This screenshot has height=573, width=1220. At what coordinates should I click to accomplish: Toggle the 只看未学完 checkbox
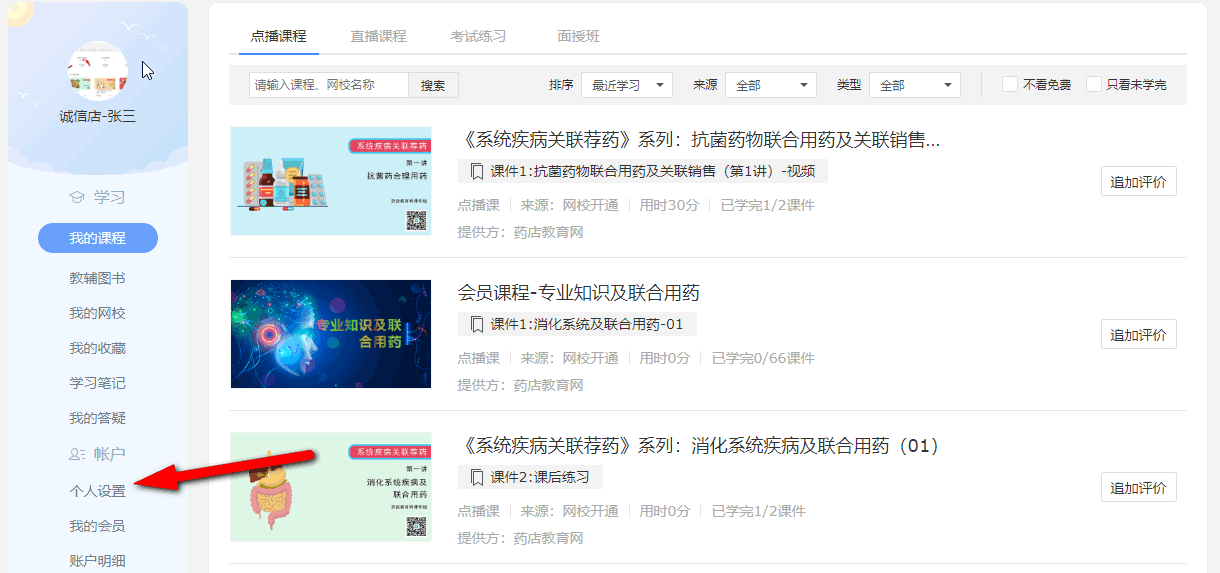click(x=1094, y=85)
